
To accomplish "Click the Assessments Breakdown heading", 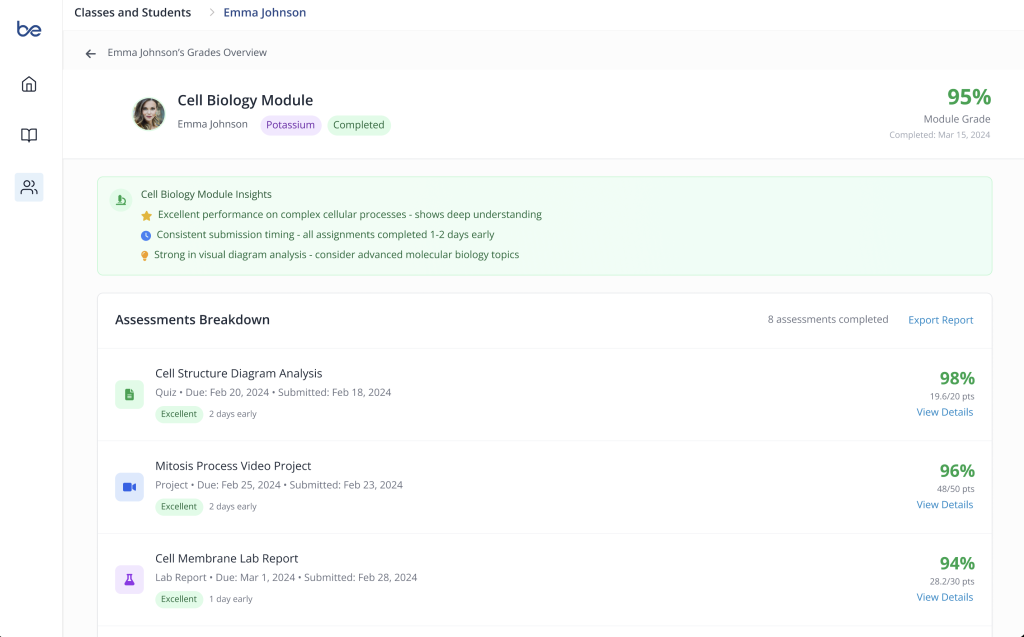I will point(192,320).
